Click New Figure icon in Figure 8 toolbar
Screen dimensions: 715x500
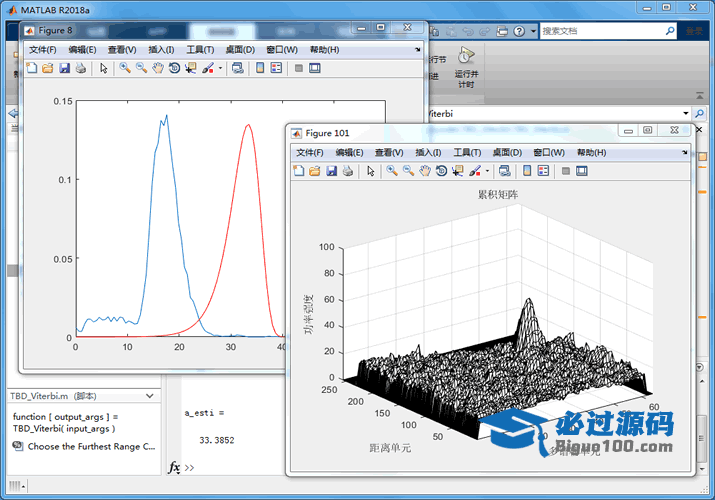point(32,68)
